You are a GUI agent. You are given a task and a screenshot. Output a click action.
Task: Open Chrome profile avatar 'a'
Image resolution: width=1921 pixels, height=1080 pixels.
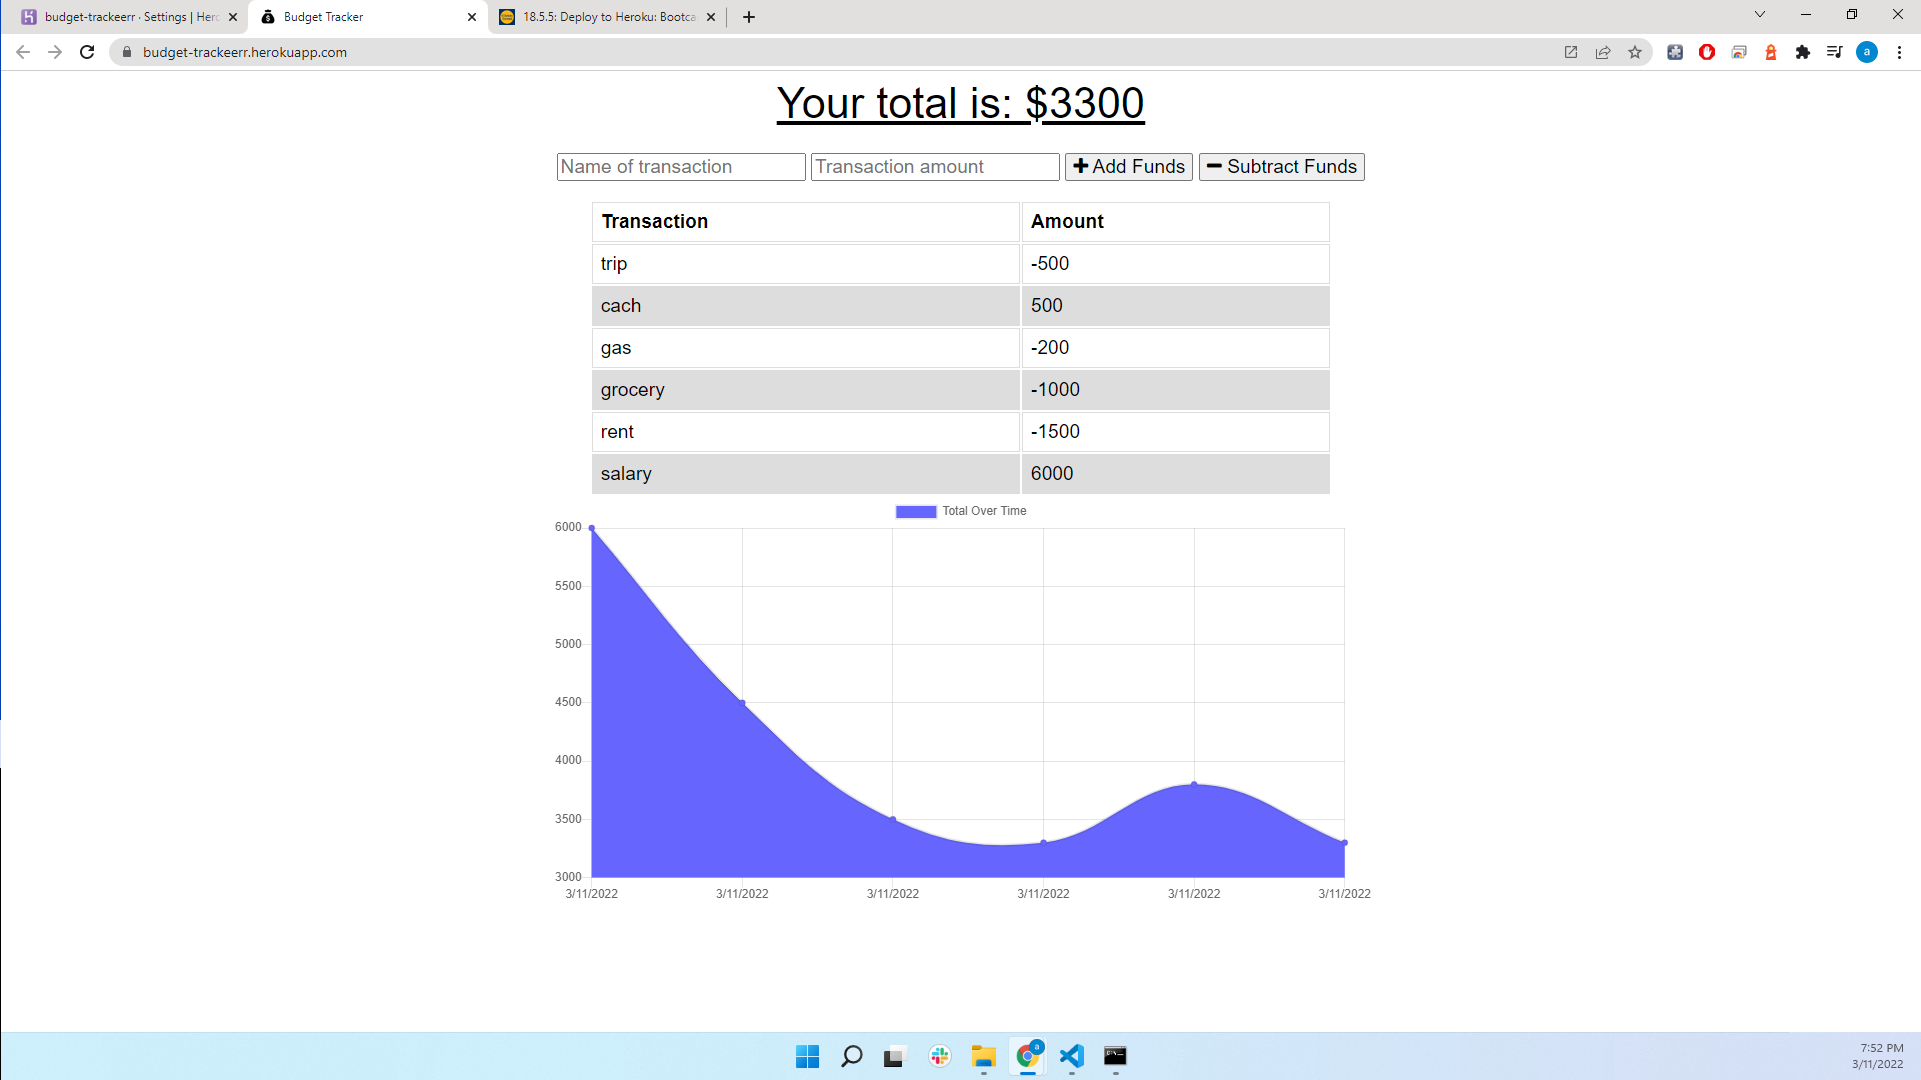(1868, 52)
